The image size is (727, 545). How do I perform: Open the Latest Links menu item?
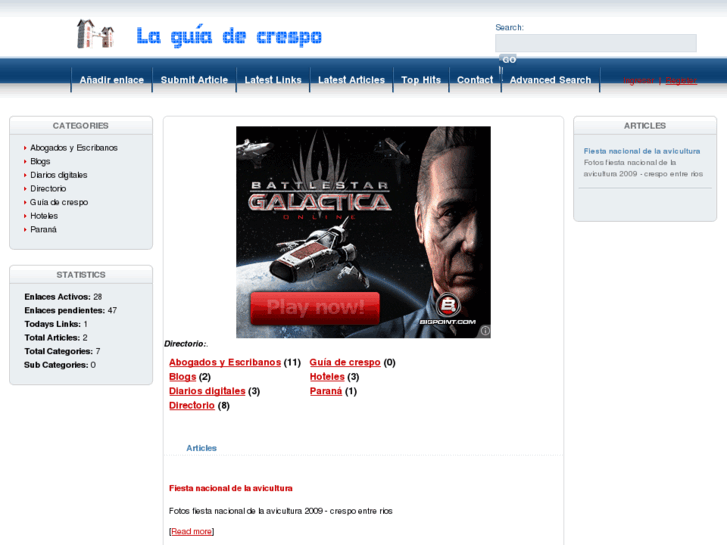click(273, 80)
